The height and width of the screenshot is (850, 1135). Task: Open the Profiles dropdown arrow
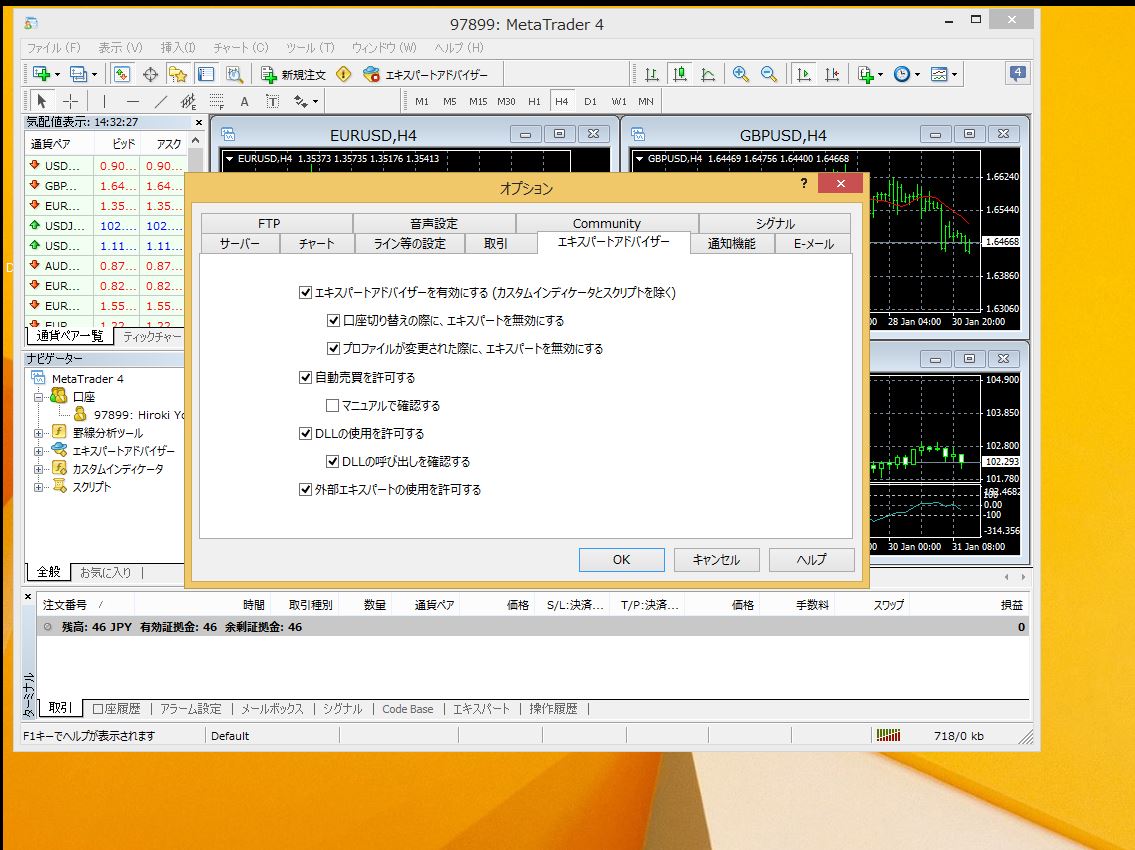[94, 75]
